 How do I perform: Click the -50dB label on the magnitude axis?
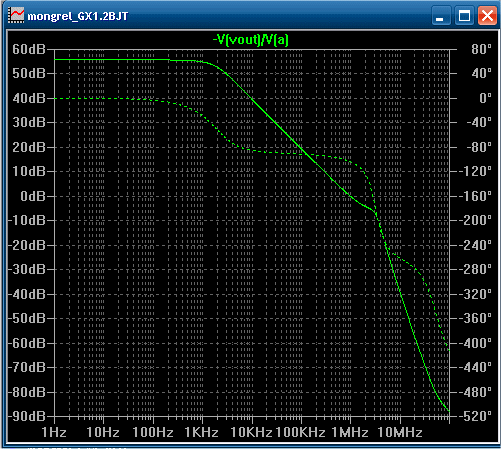pyautogui.click(x=27, y=318)
